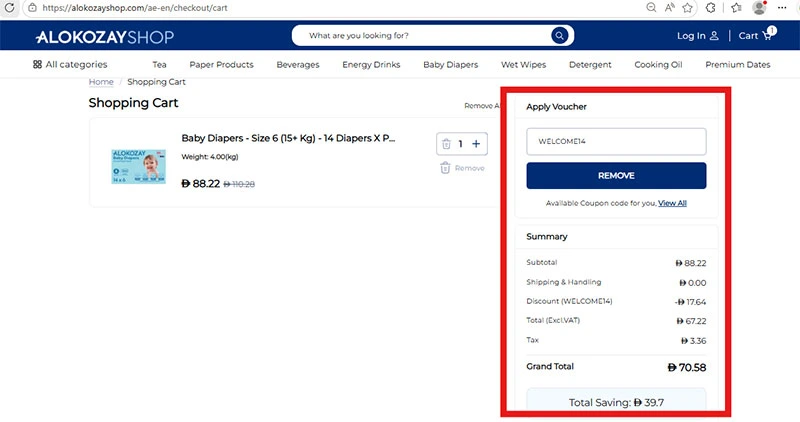Open the Energy Drinks category
800x422 pixels.
pos(371,64)
